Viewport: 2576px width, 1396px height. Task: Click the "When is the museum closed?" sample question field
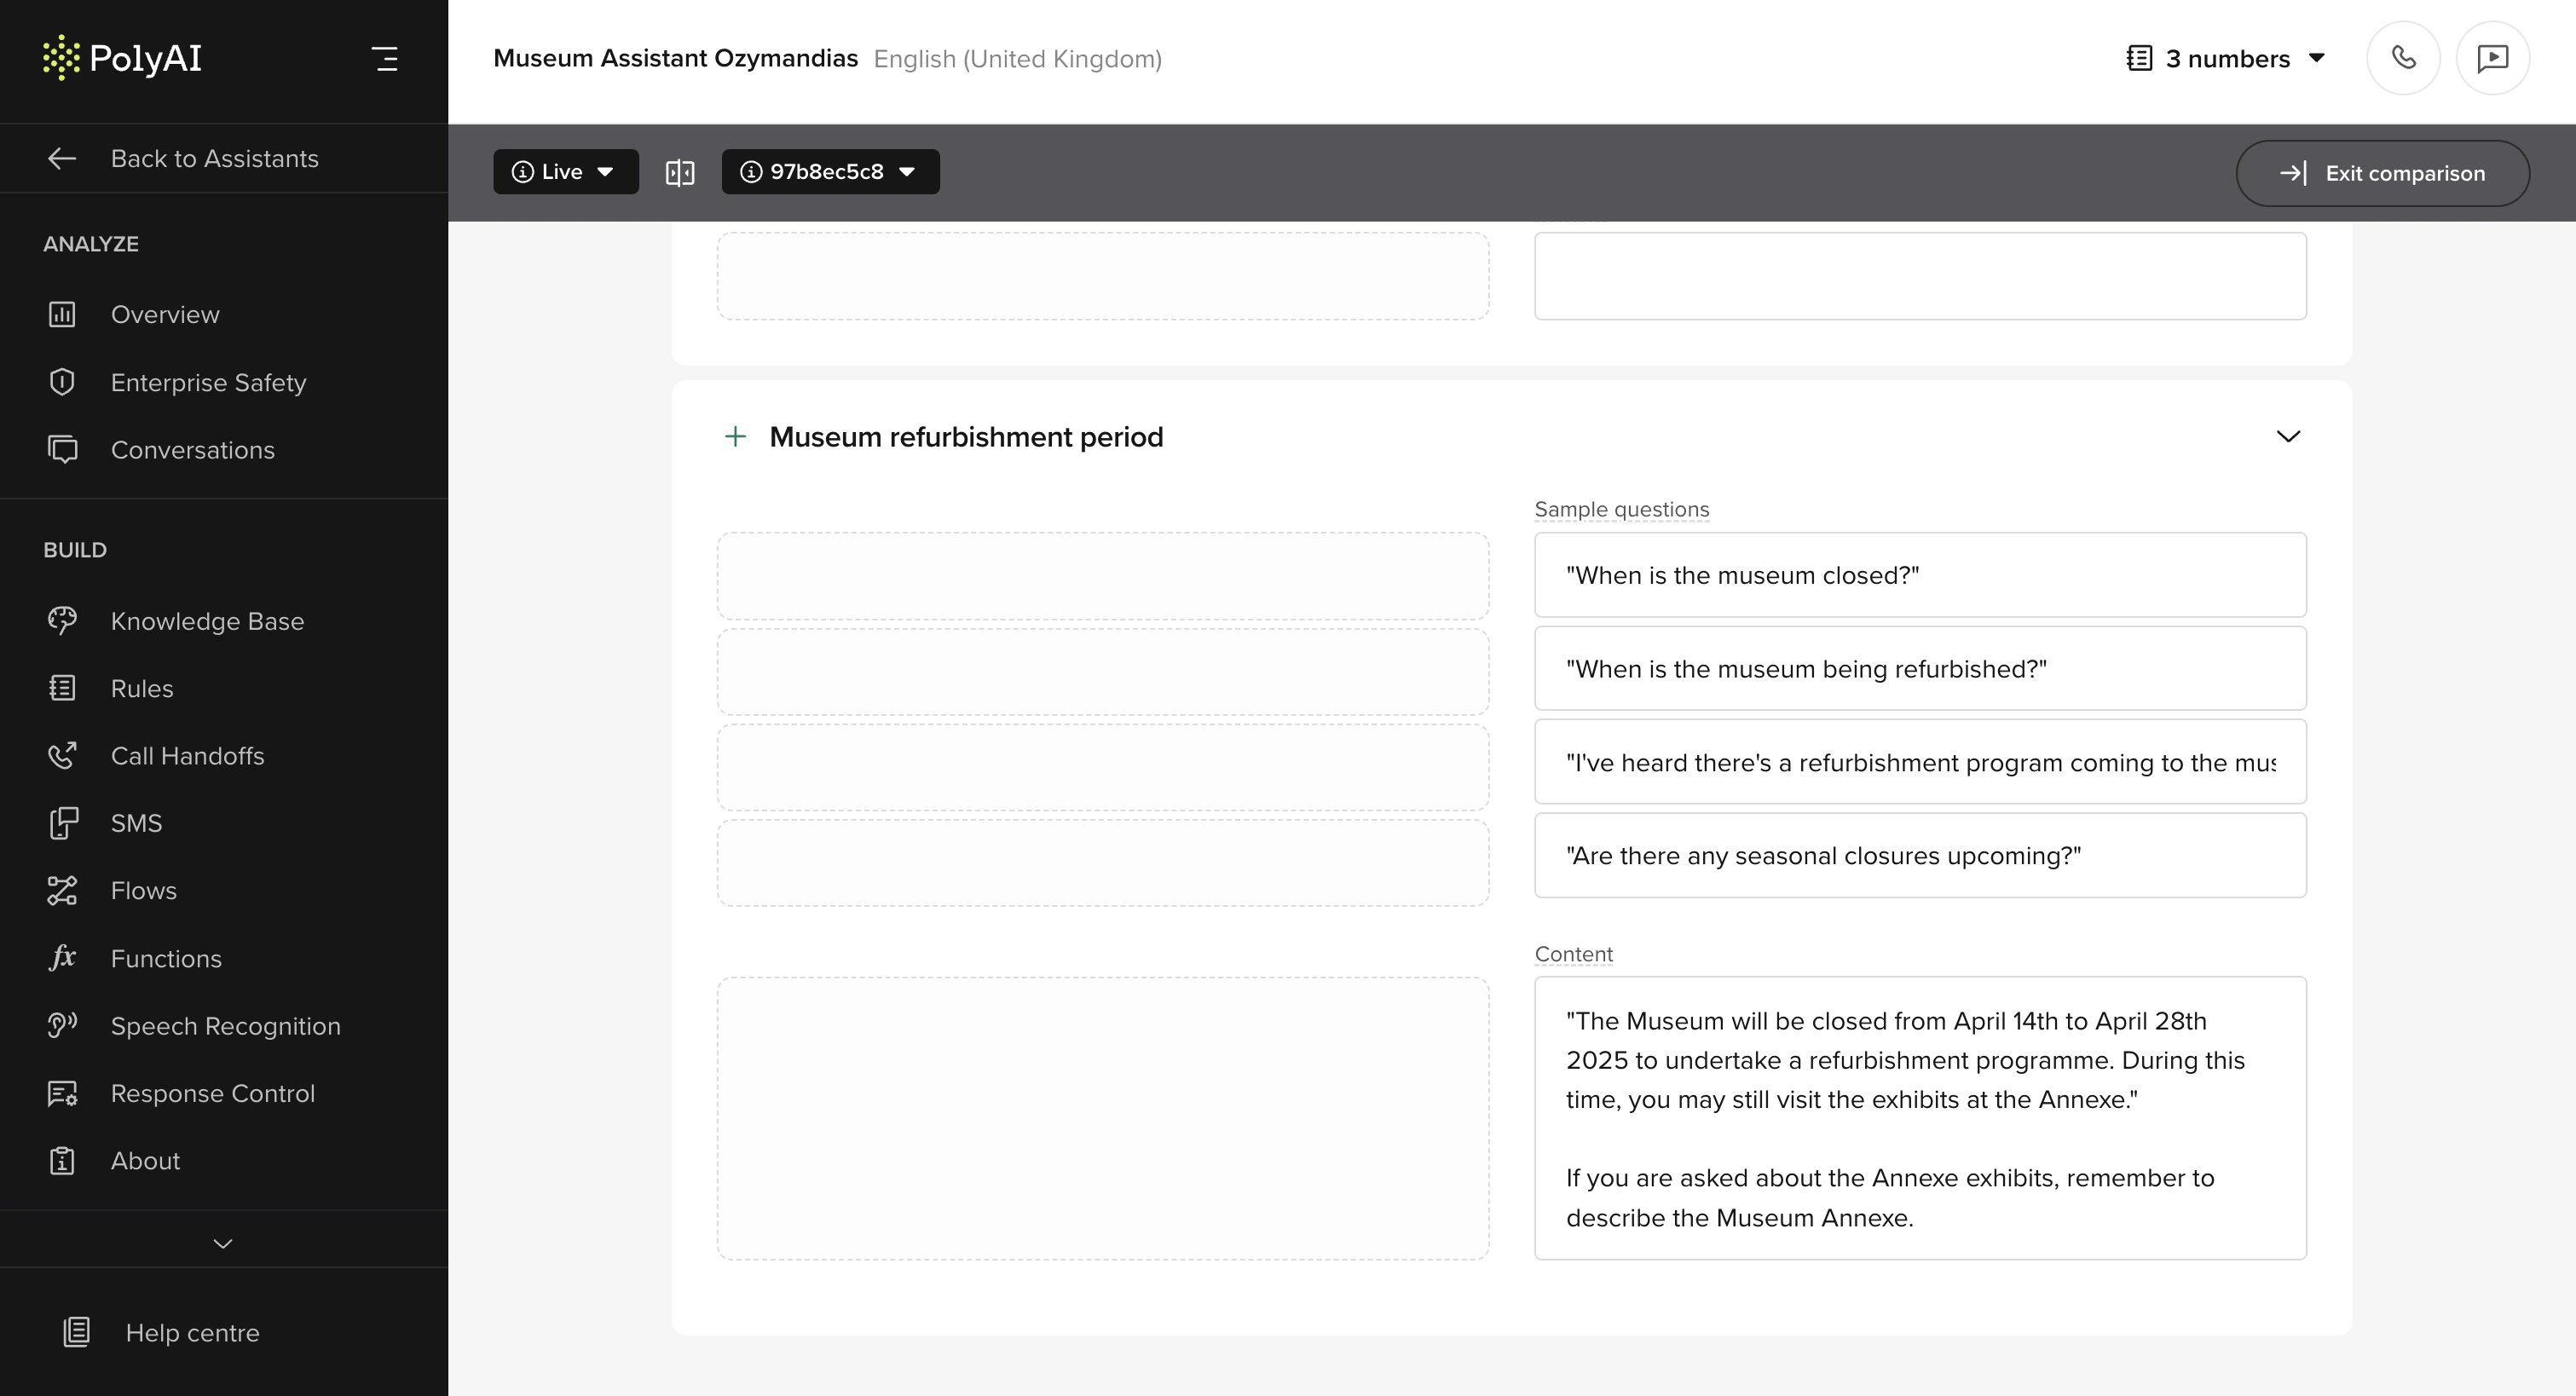(1919, 575)
